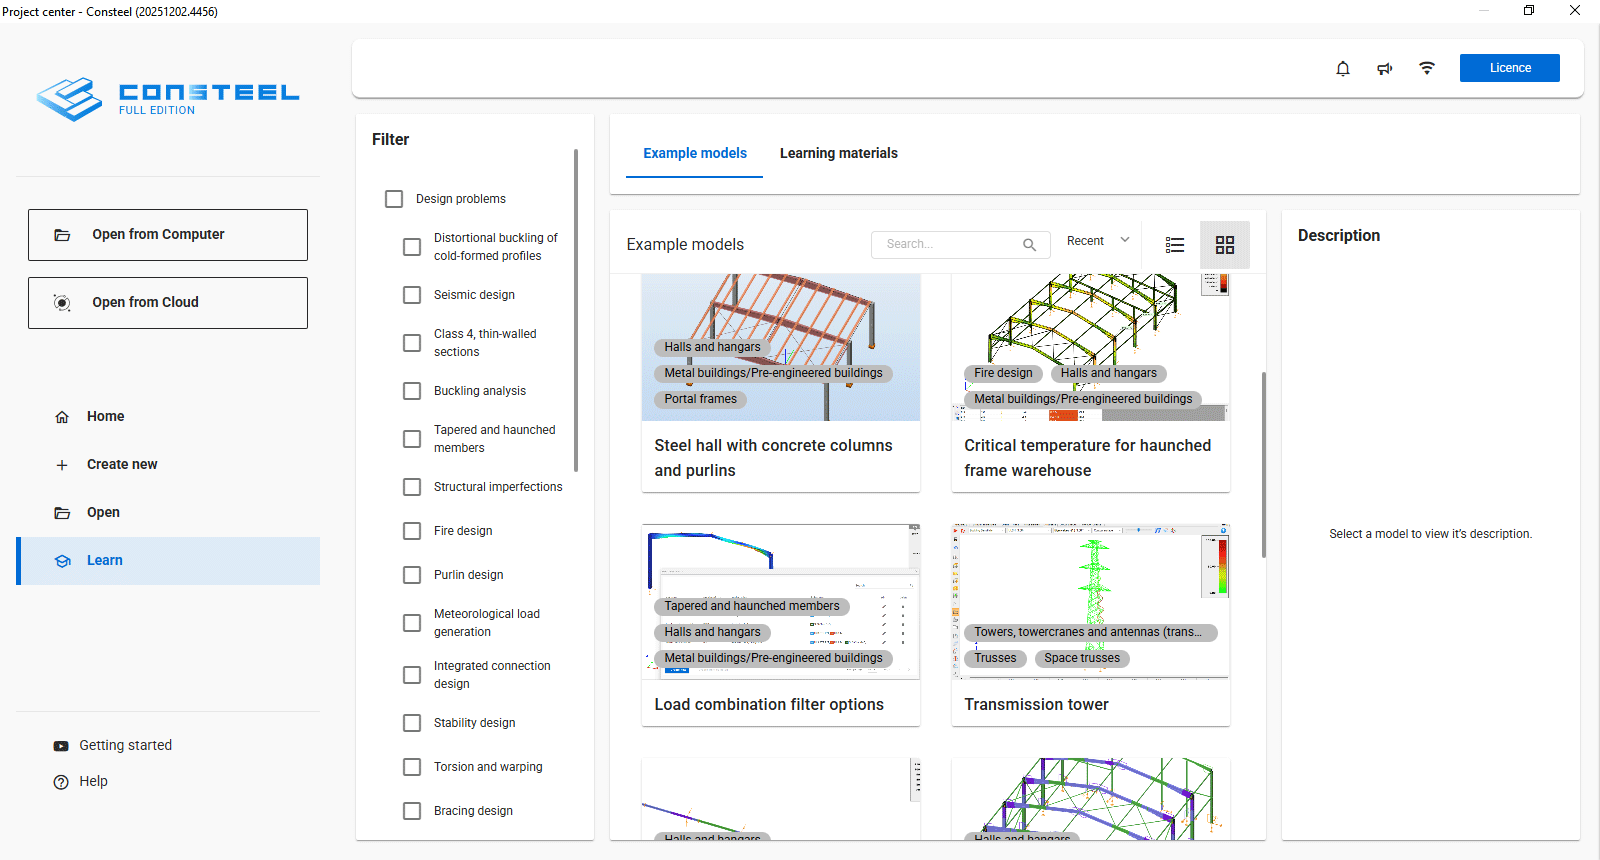
Task: Restore down the Consteel window
Action: click(1529, 11)
